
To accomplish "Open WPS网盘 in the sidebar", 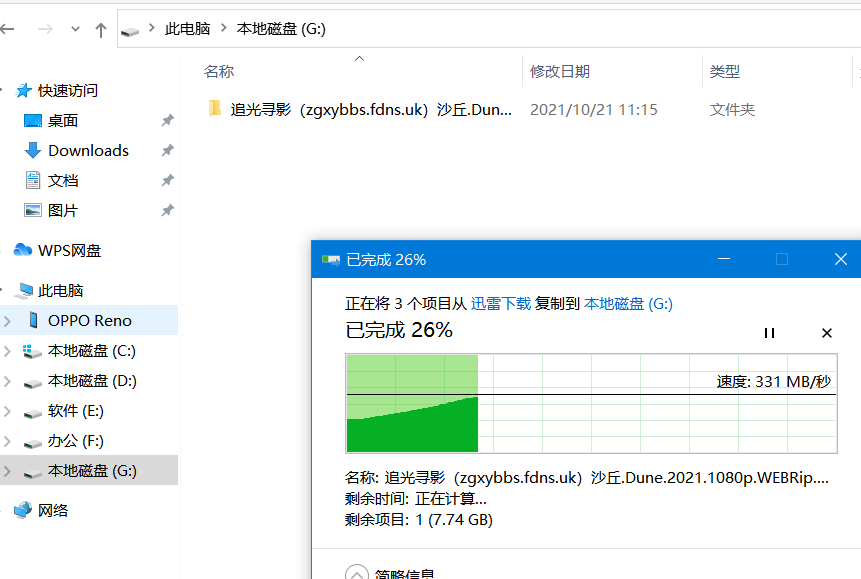I will click(x=69, y=250).
